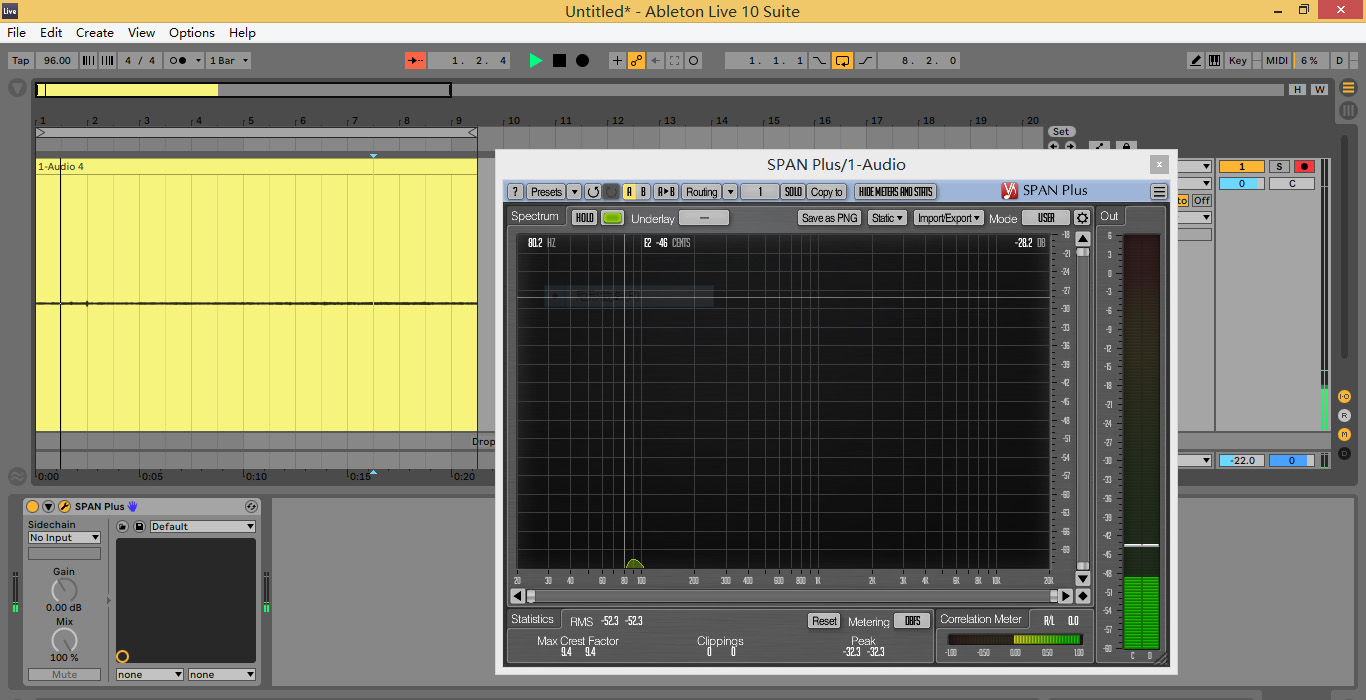
Task: Solo track 1 with S button
Action: [1279, 167]
